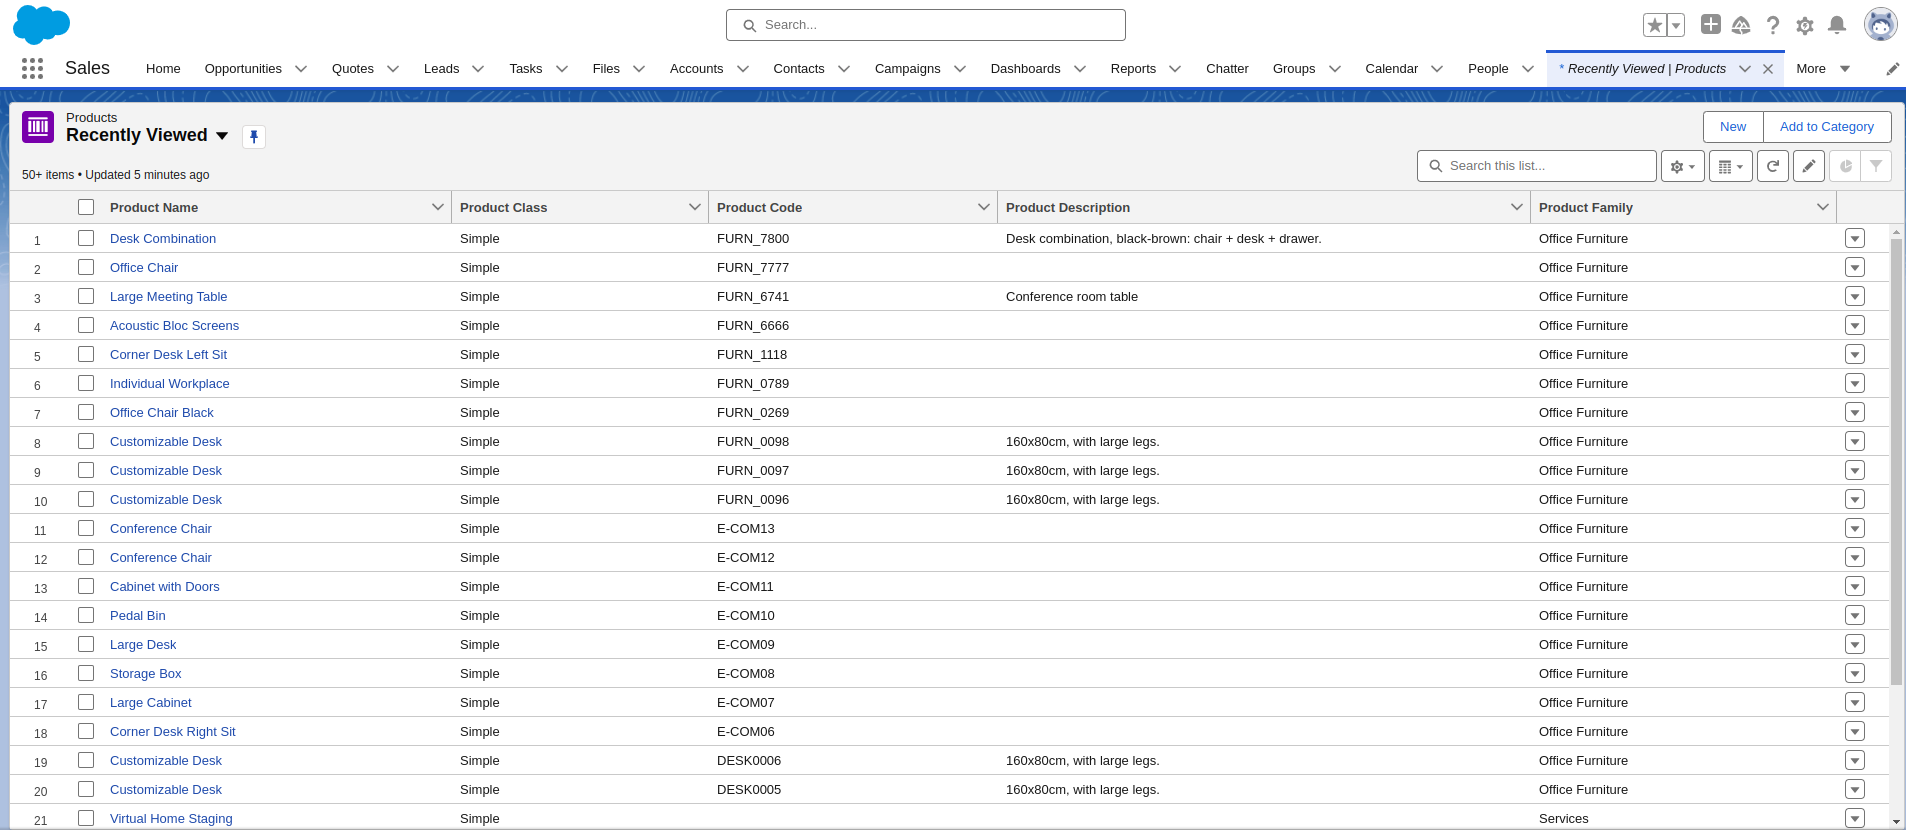Click the pencil to edit navigation bar
The width and height of the screenshot is (1906, 830).
click(x=1892, y=69)
